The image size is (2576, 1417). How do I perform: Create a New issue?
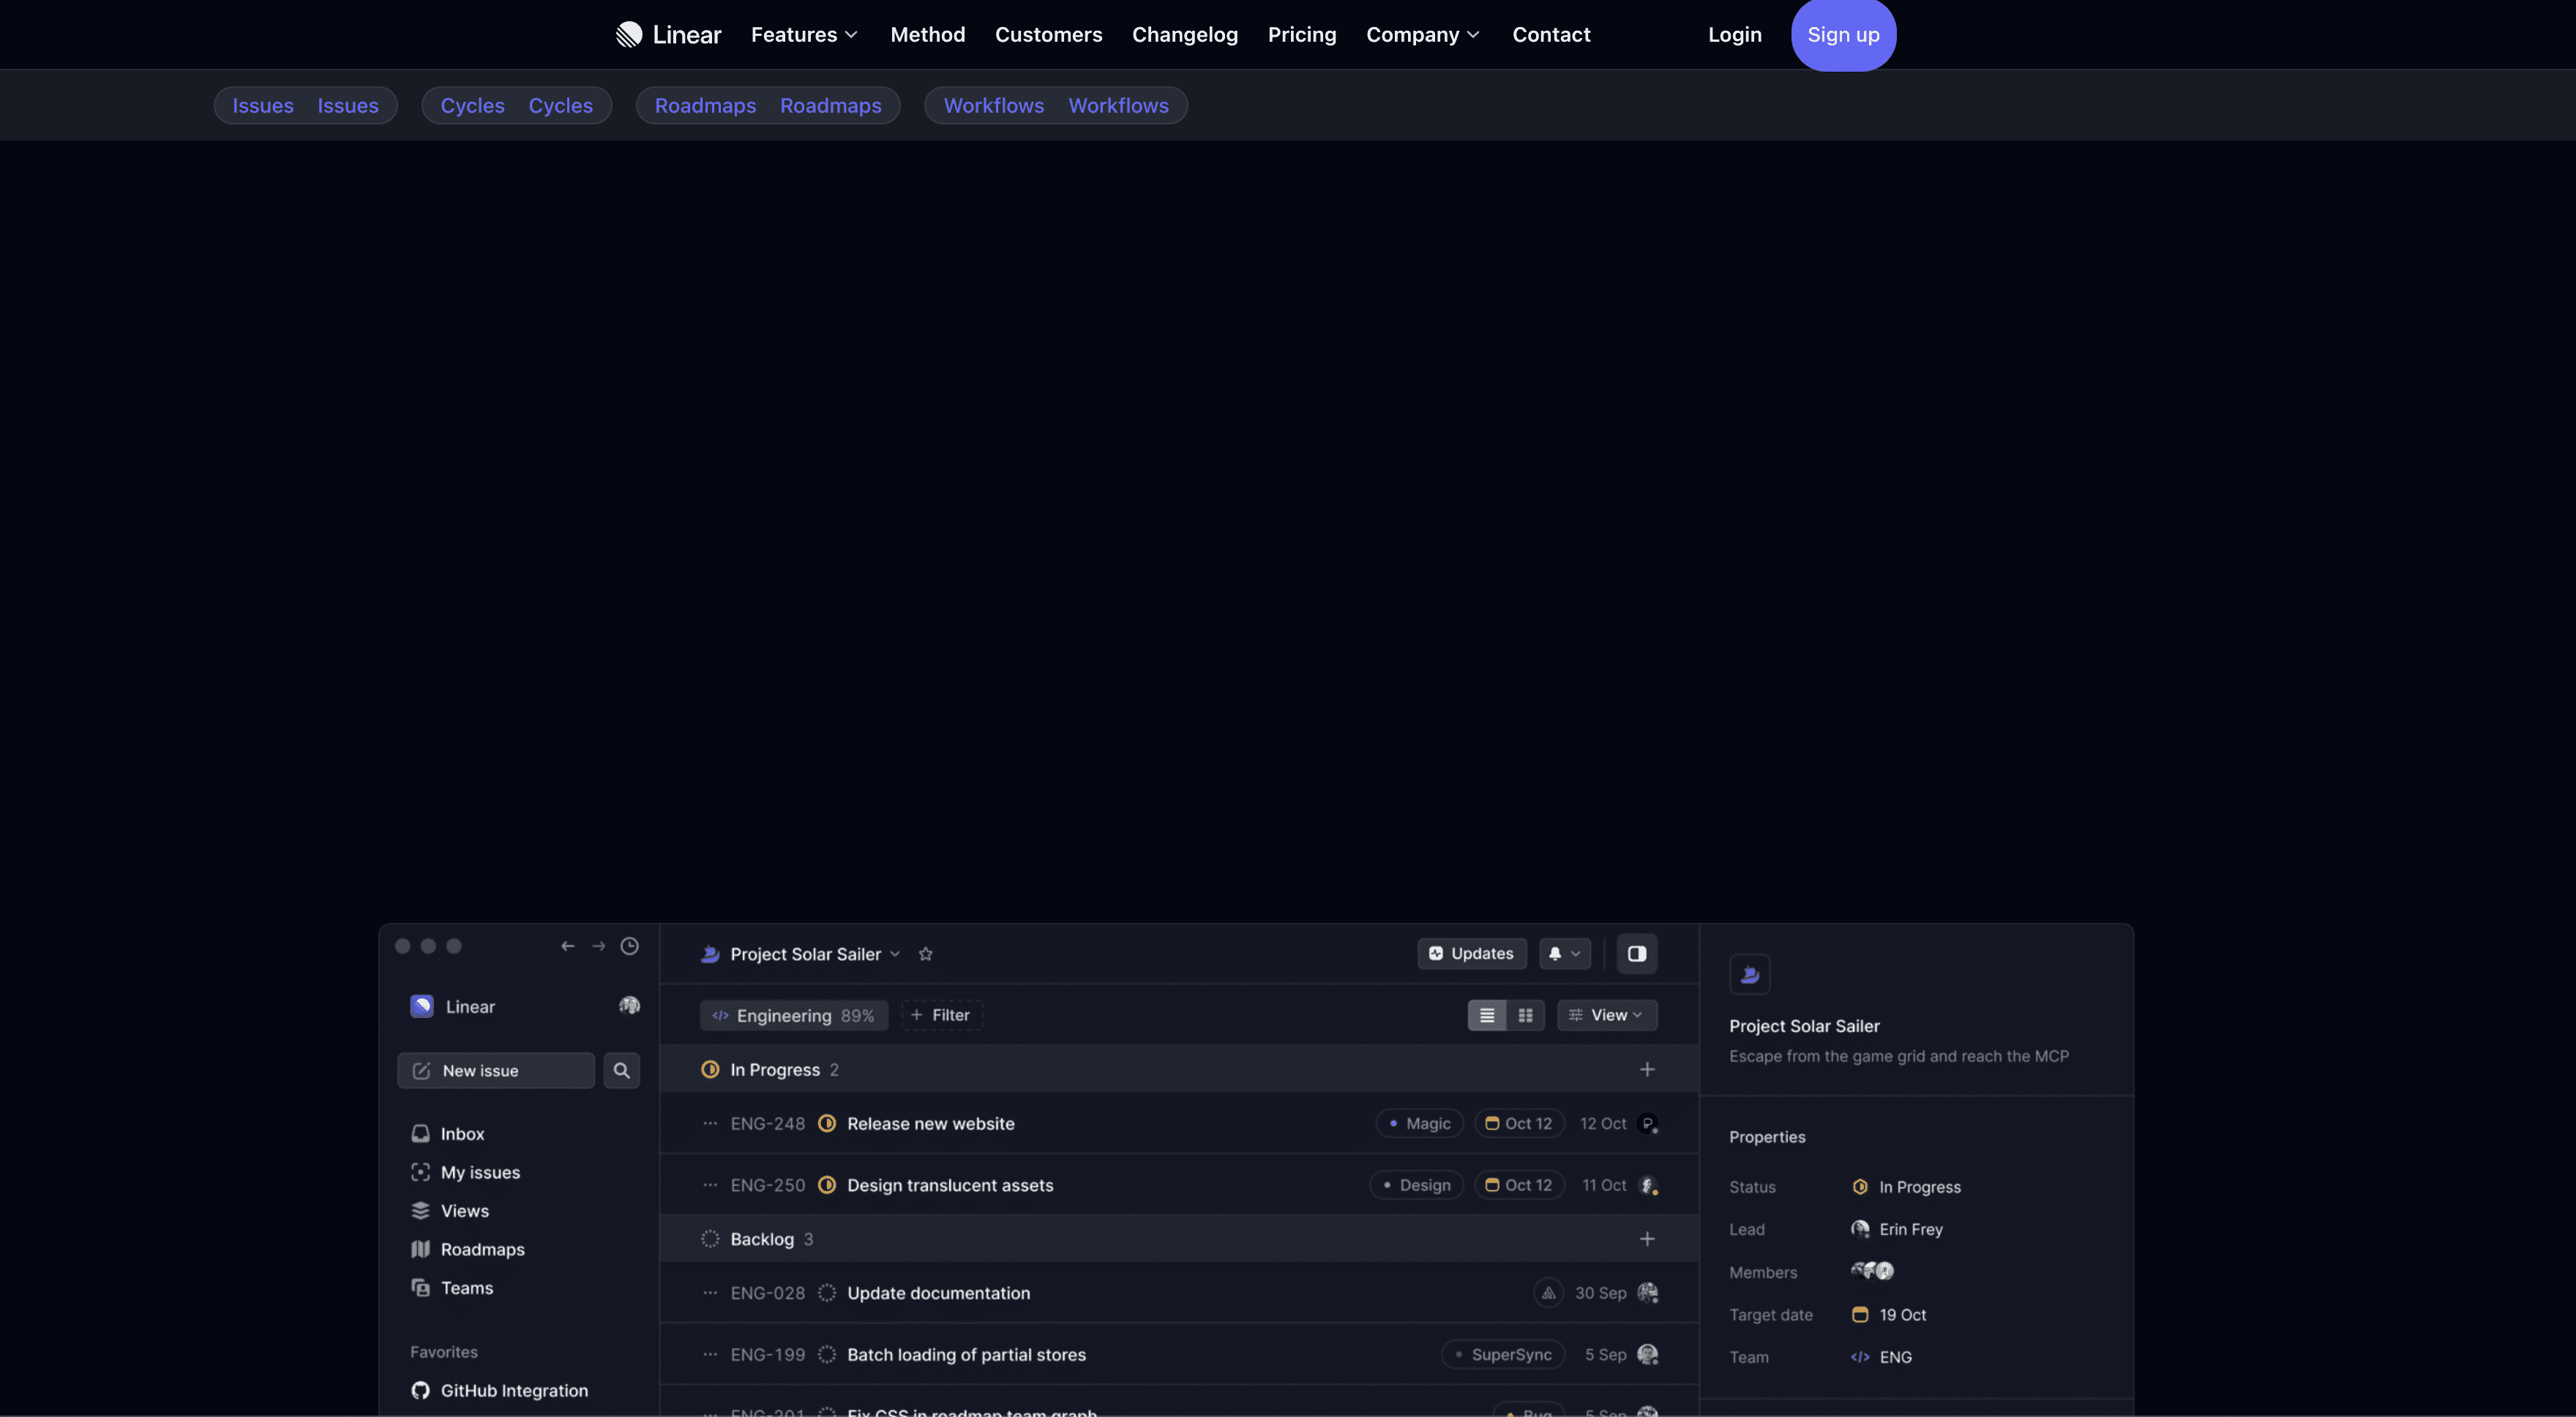click(496, 1070)
